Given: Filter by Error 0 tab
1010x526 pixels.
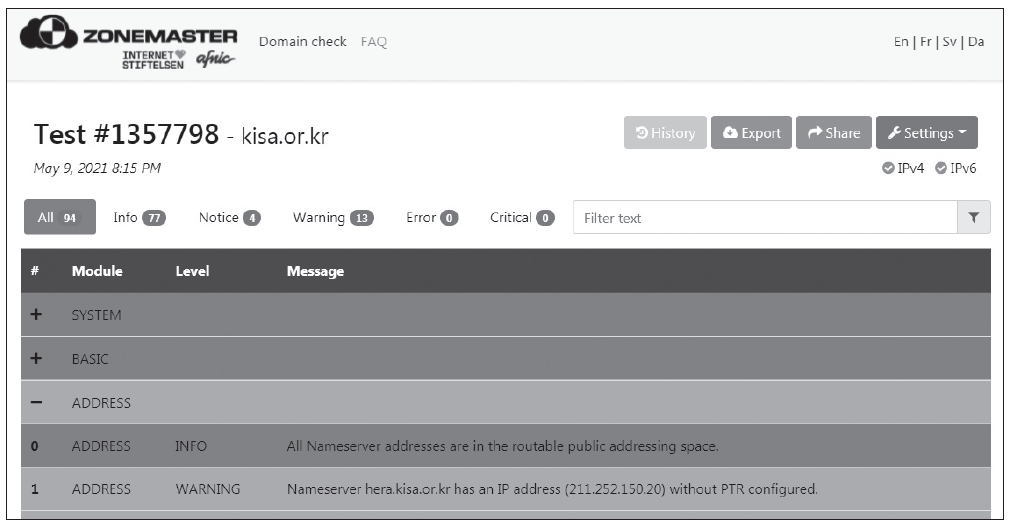Looking at the screenshot, I should click(x=432, y=218).
